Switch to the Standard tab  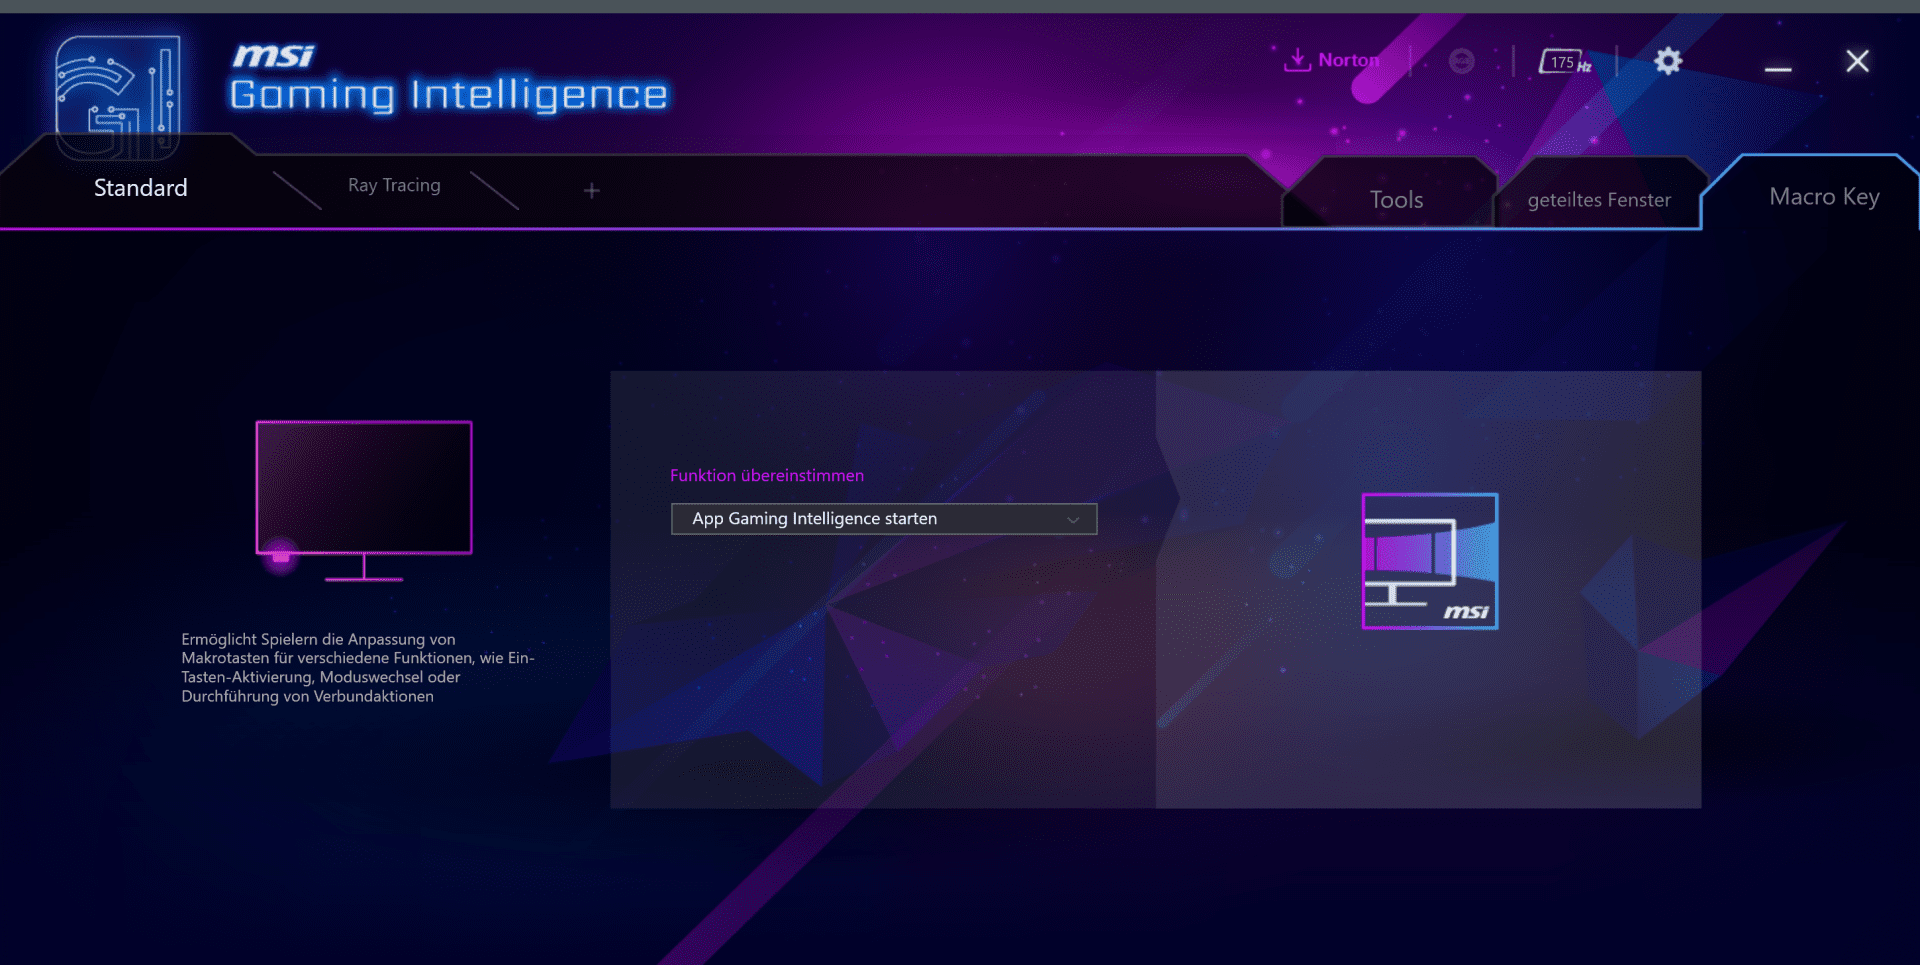pos(141,188)
